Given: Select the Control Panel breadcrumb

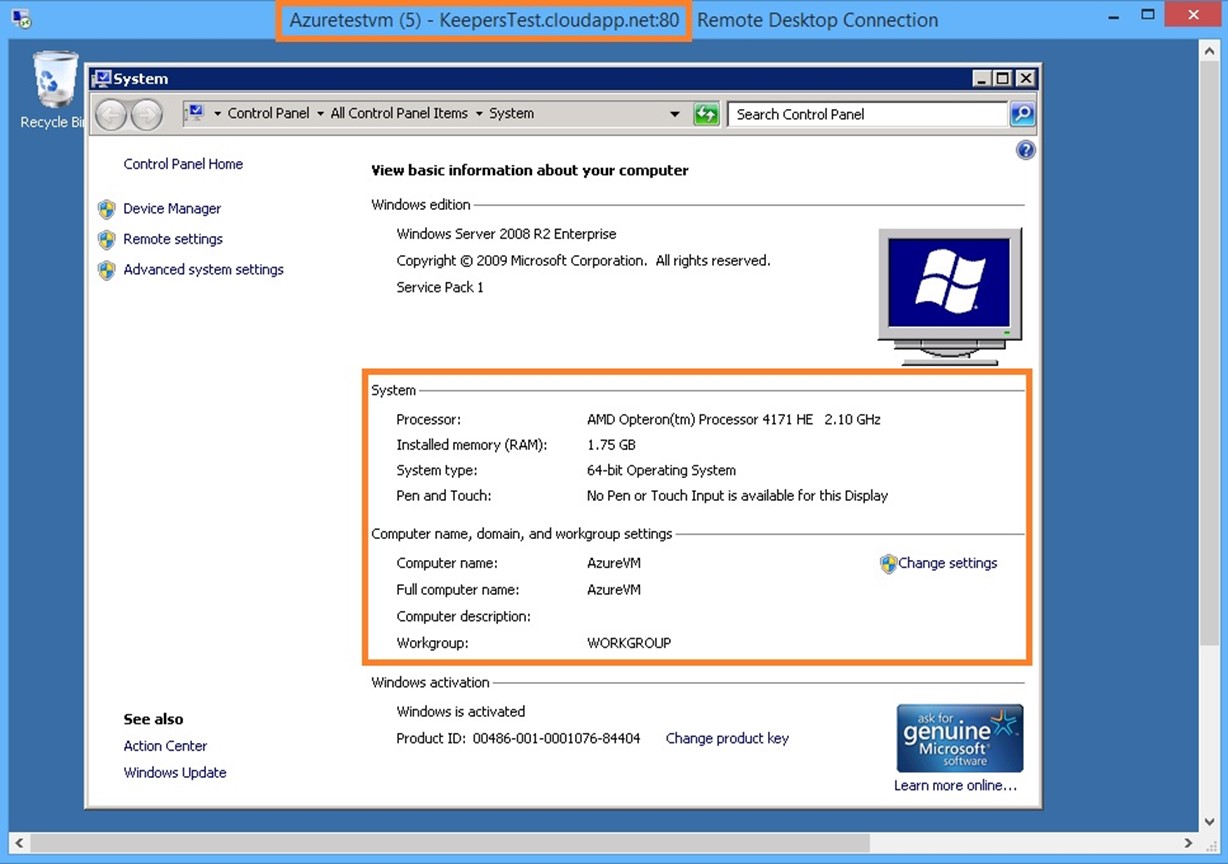Looking at the screenshot, I should [268, 113].
